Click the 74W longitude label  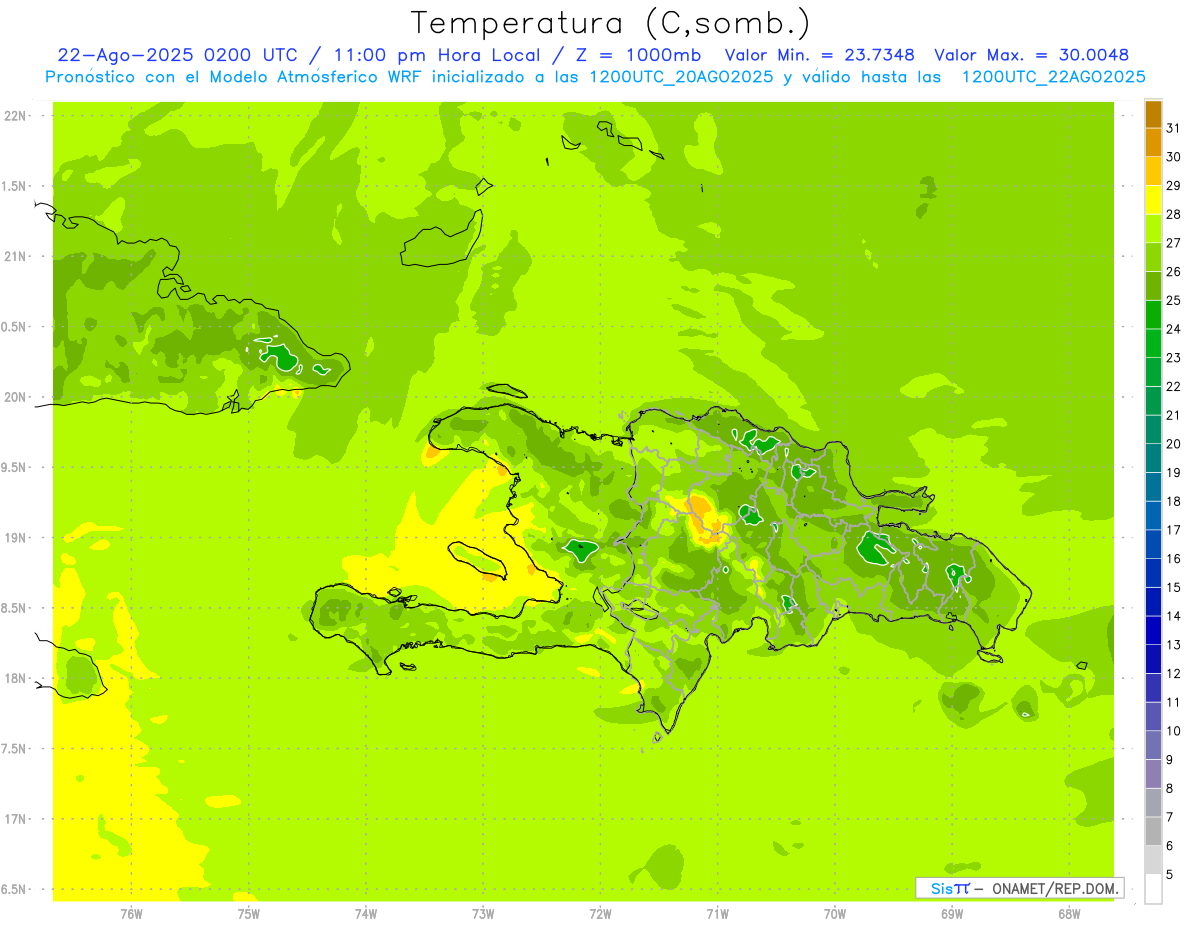pyautogui.click(x=366, y=914)
